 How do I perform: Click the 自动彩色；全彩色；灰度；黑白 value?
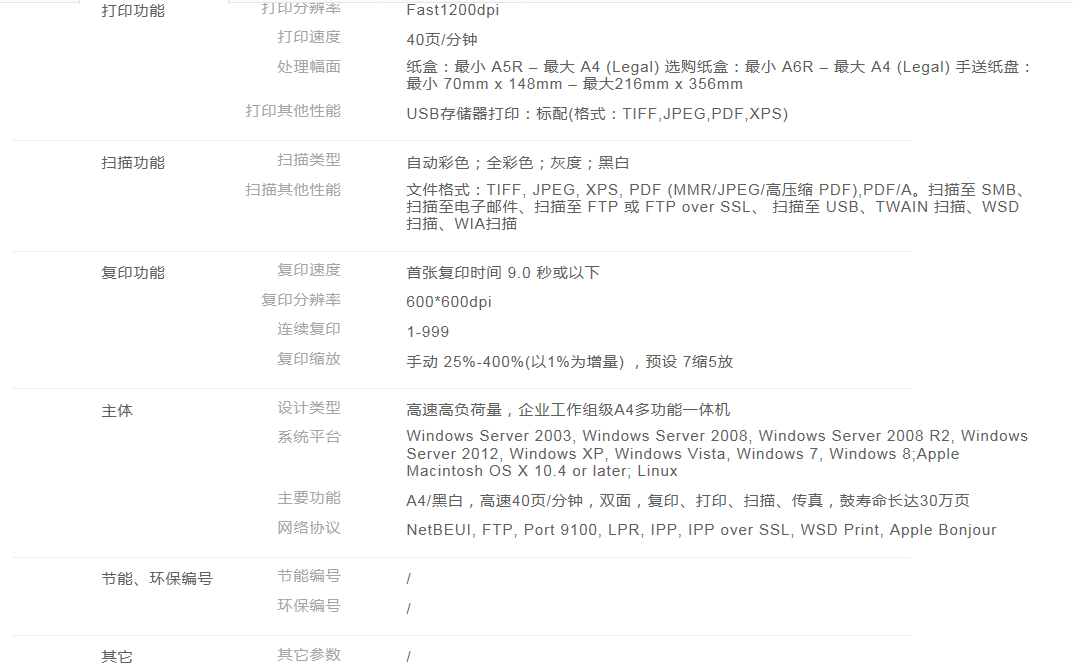[517, 163]
